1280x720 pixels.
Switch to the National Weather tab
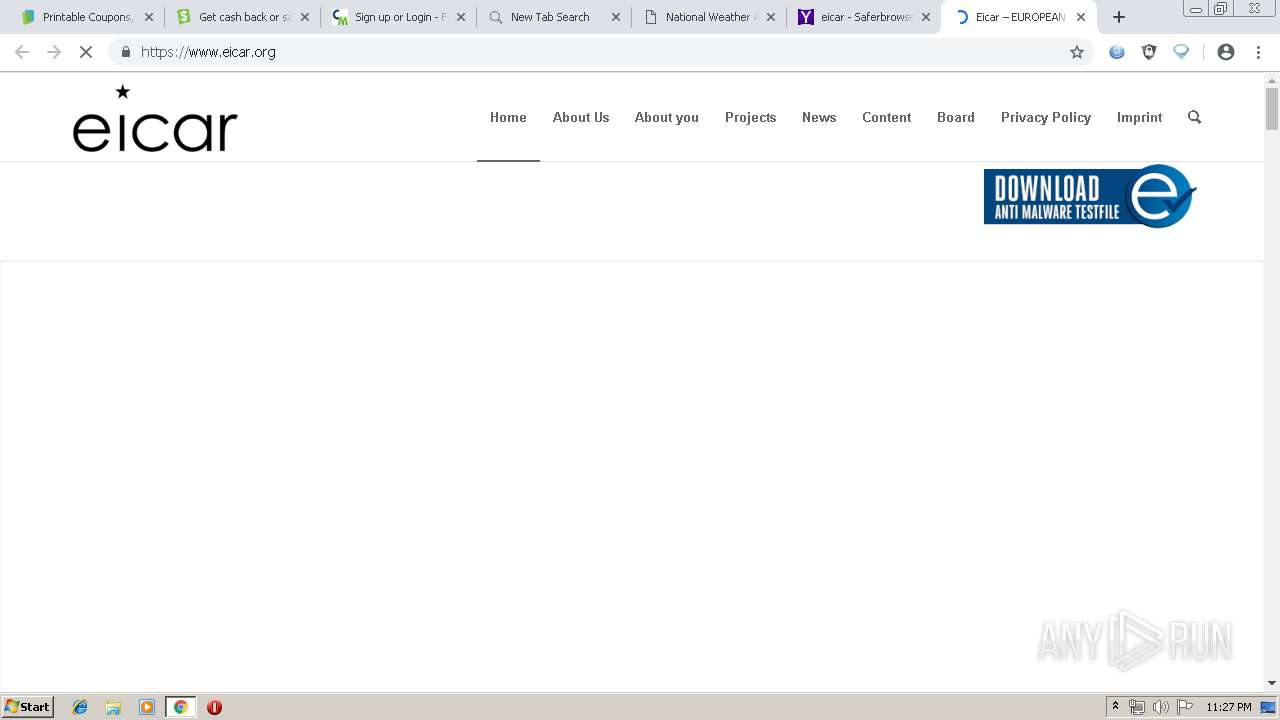coord(708,17)
